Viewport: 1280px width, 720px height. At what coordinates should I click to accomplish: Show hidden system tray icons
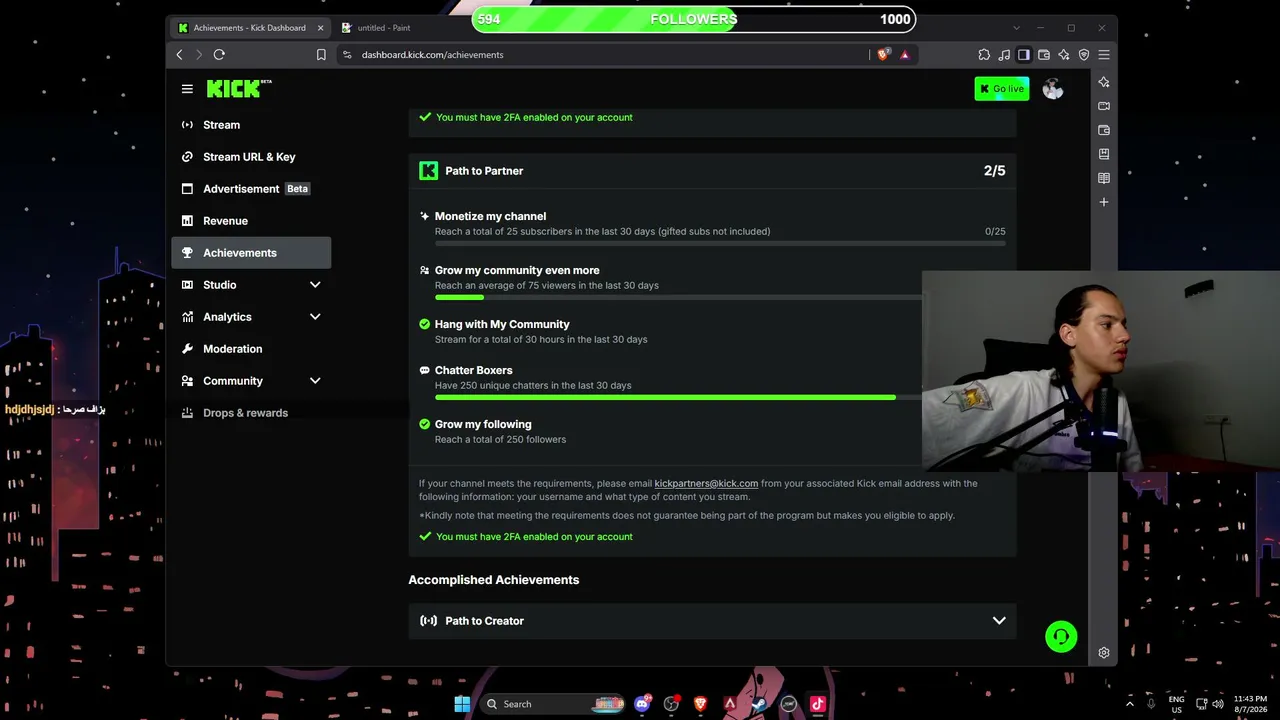pos(1130,704)
